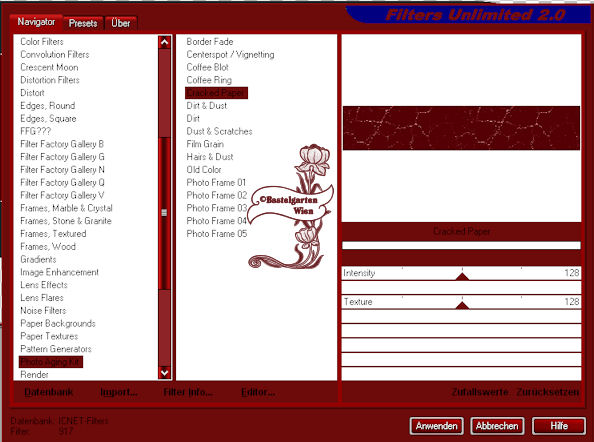594x442 pixels.
Task: Choose Coffee Ring filter effect
Action: tap(209, 80)
